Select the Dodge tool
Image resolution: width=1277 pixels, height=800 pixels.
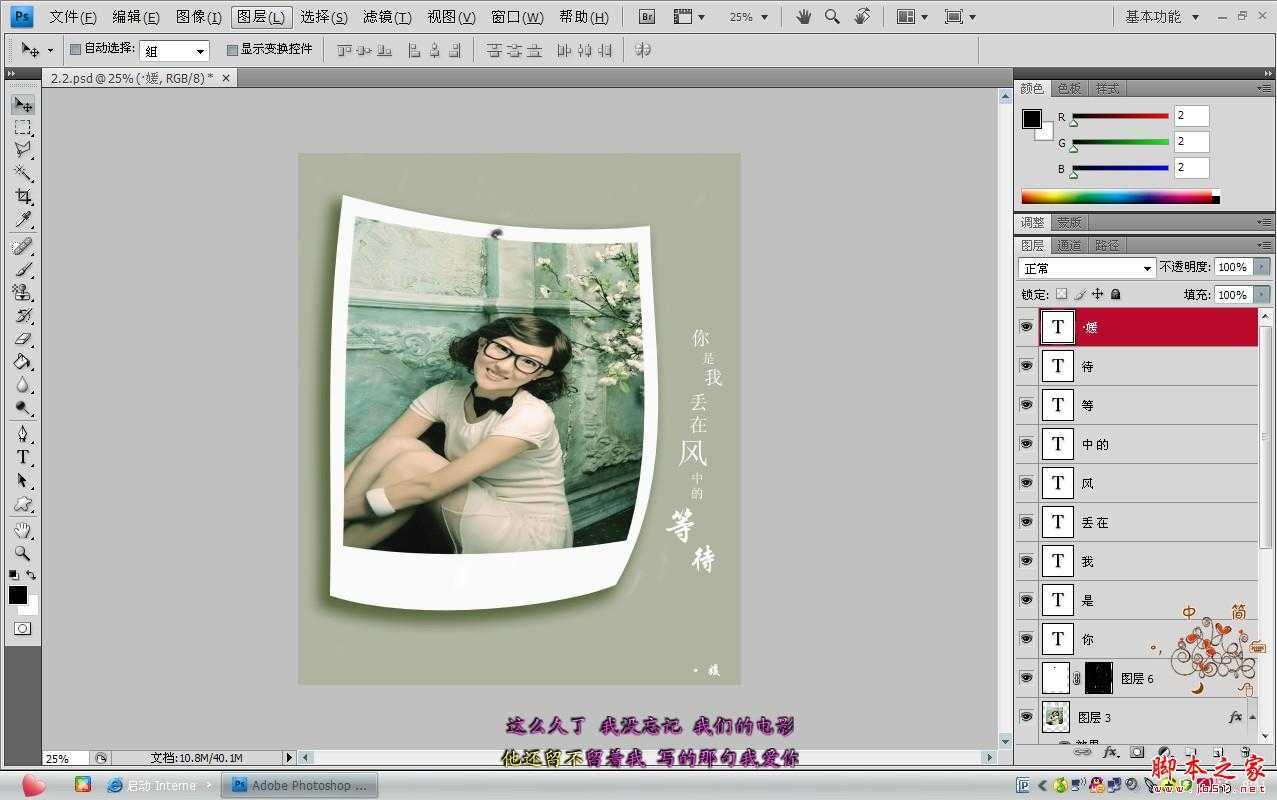(x=23, y=407)
